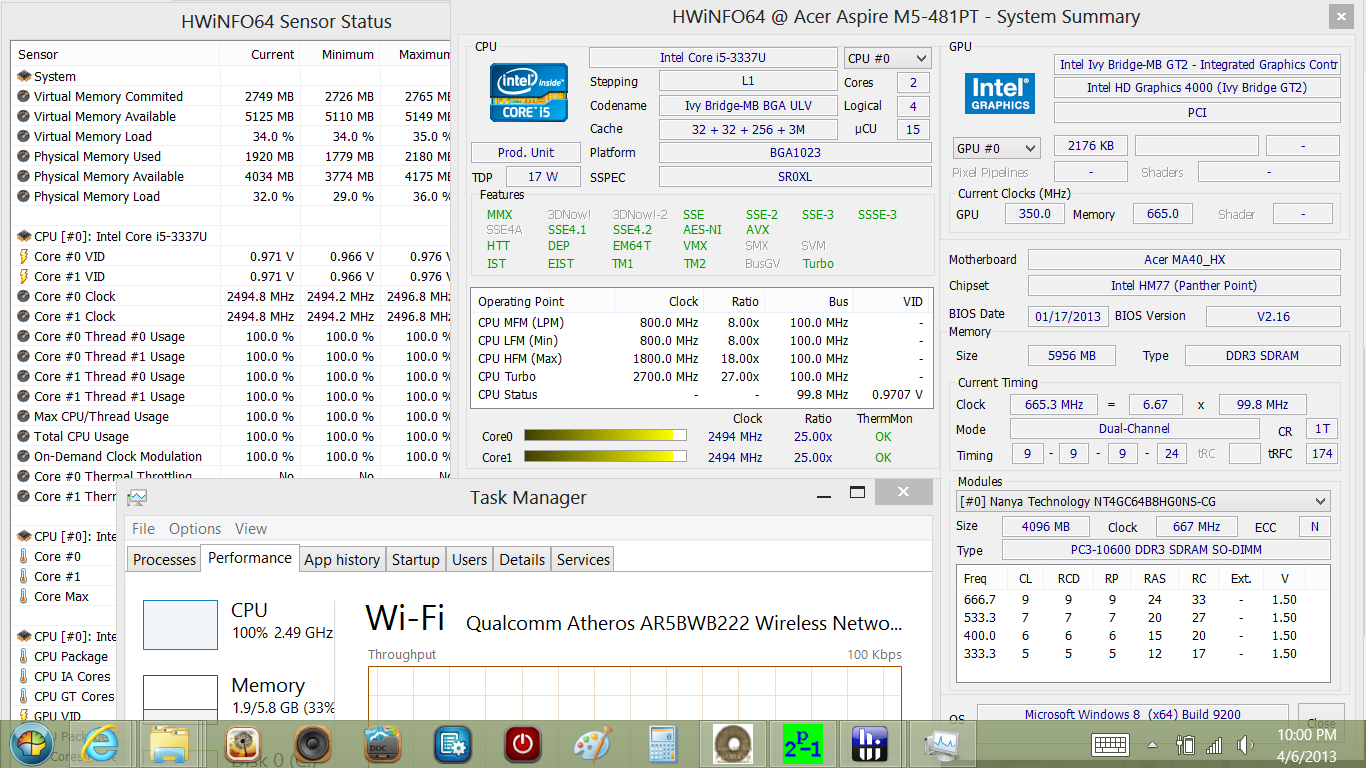Click the BIOS Date 01/17/2013 field
The image size is (1366, 768).
1068,316
